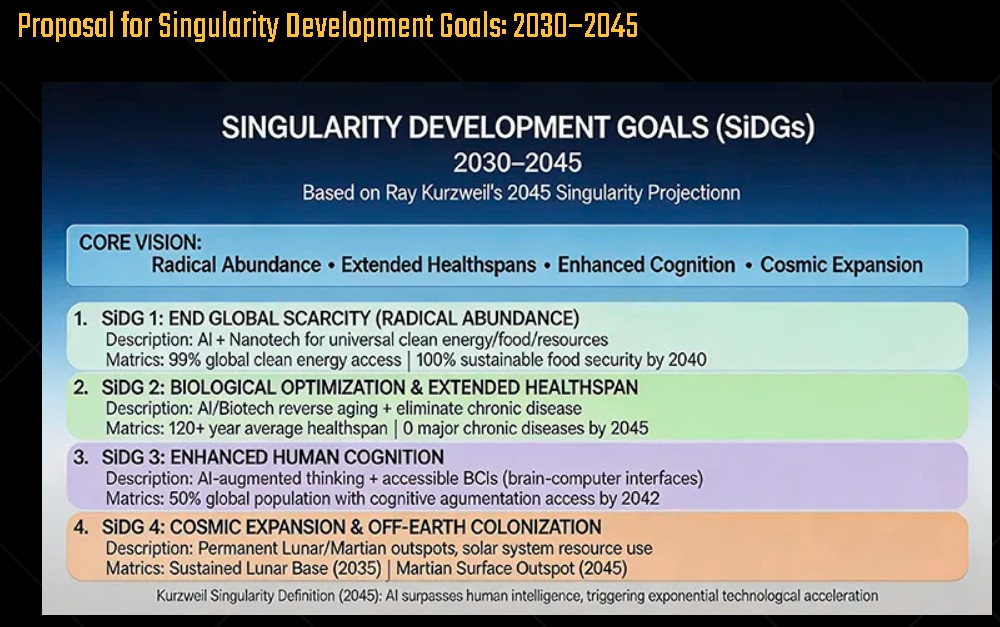
Task: Click '120+ year average healthspan' metric
Action: (278, 429)
